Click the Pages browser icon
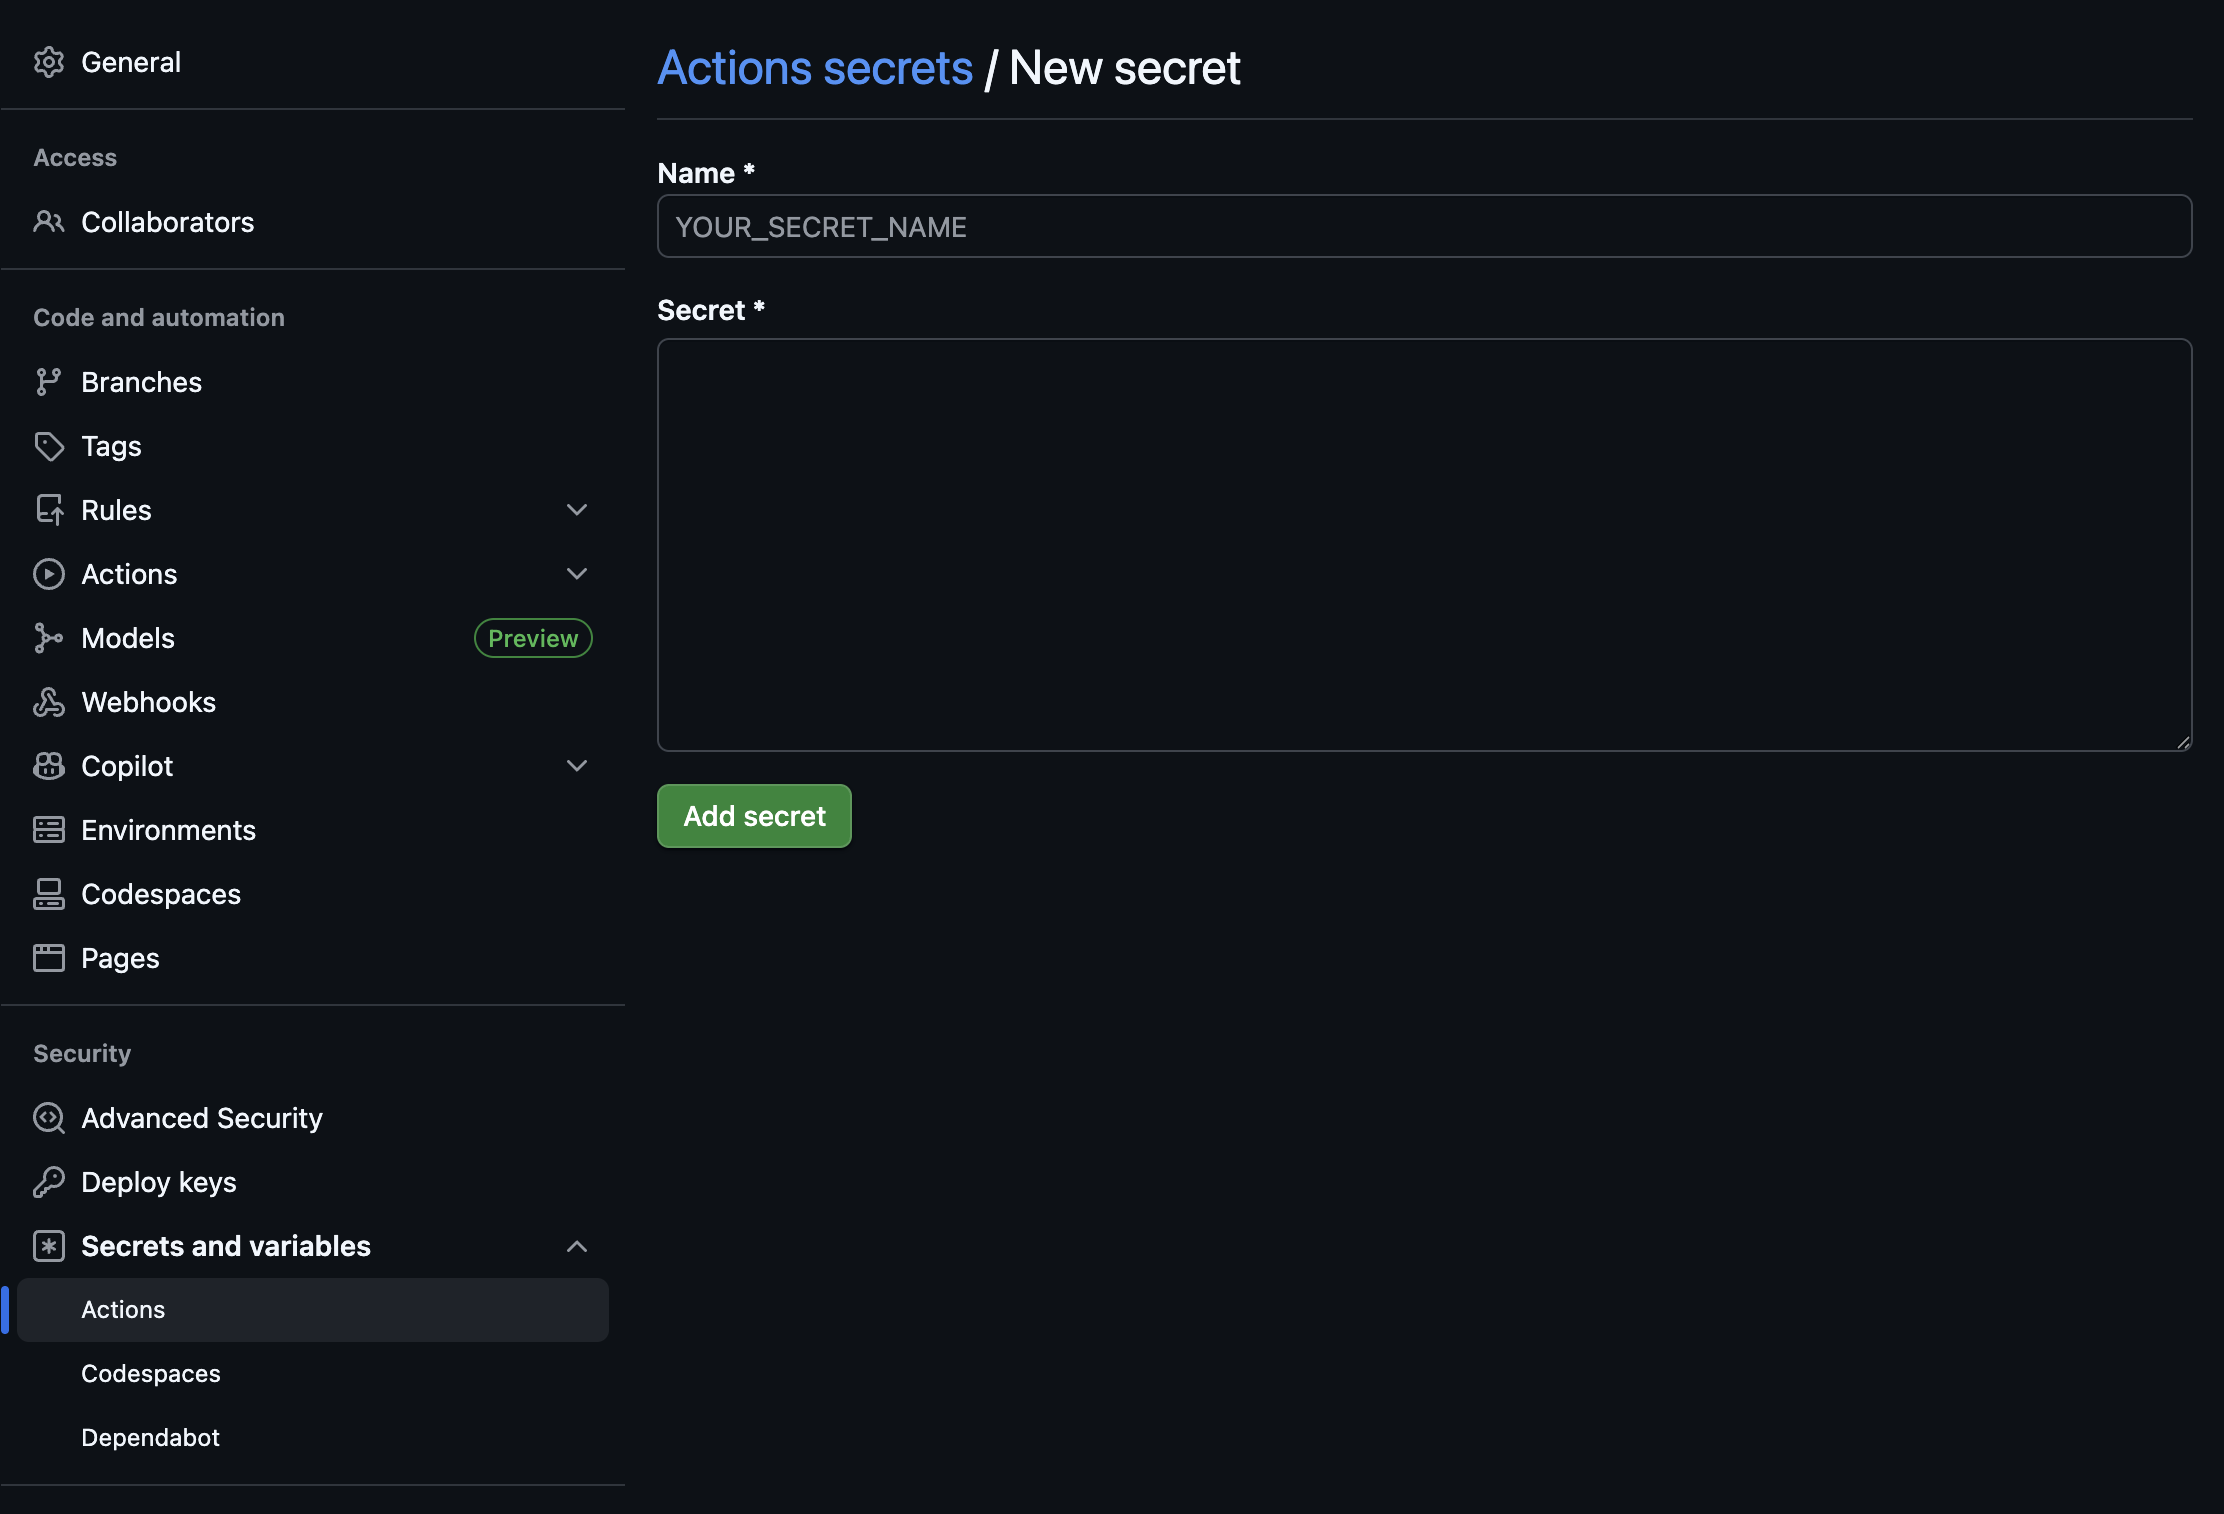 (48, 958)
